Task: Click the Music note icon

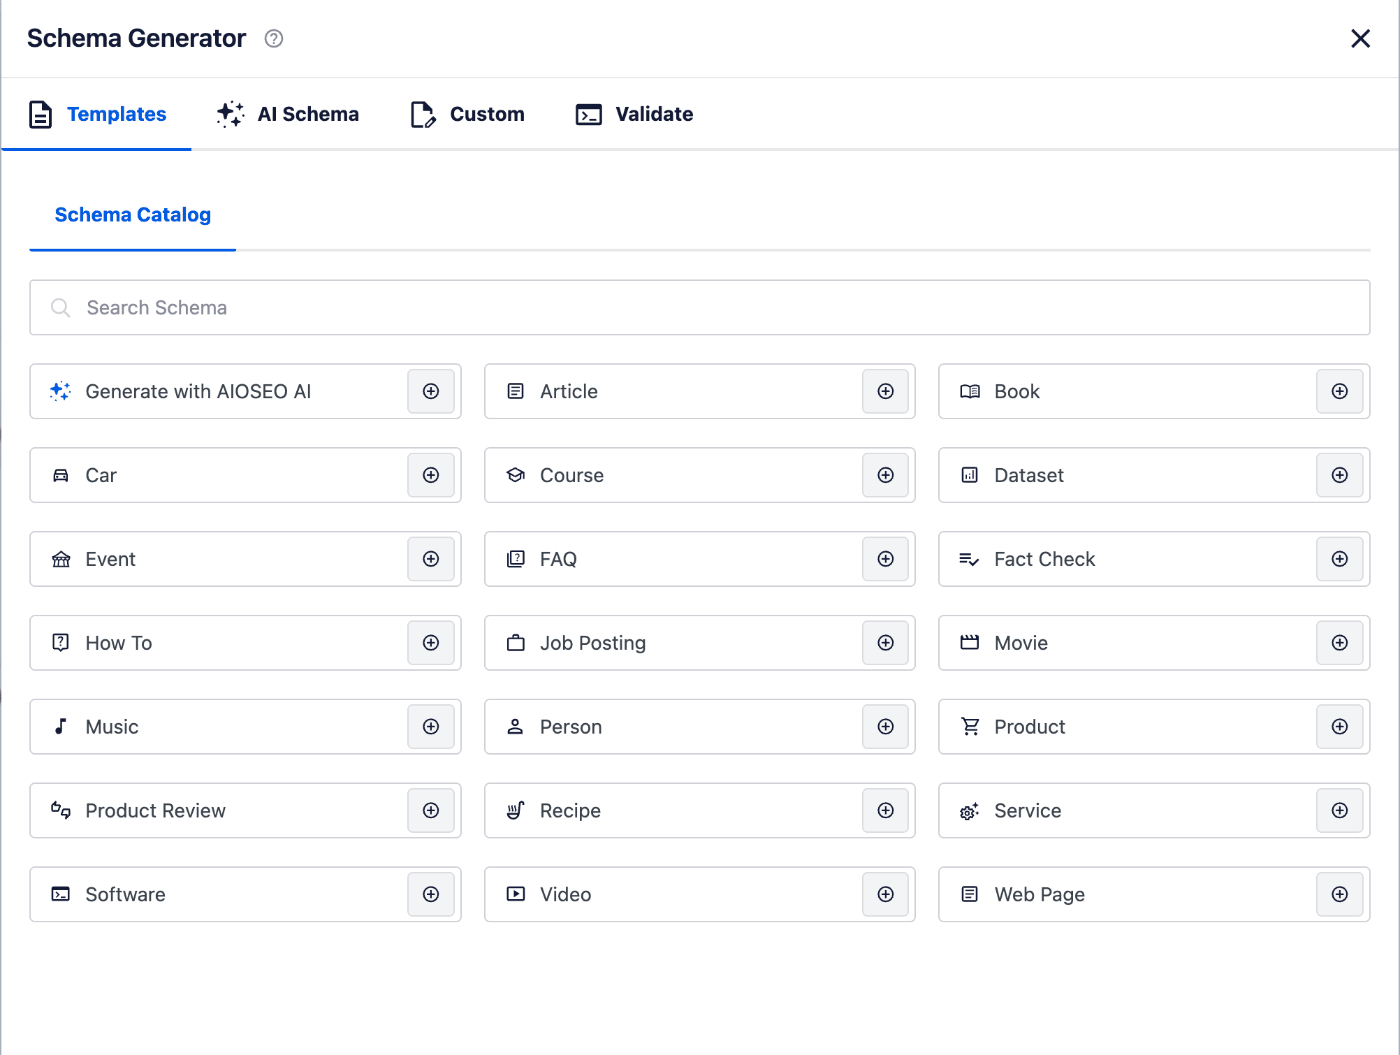Action: tap(60, 727)
